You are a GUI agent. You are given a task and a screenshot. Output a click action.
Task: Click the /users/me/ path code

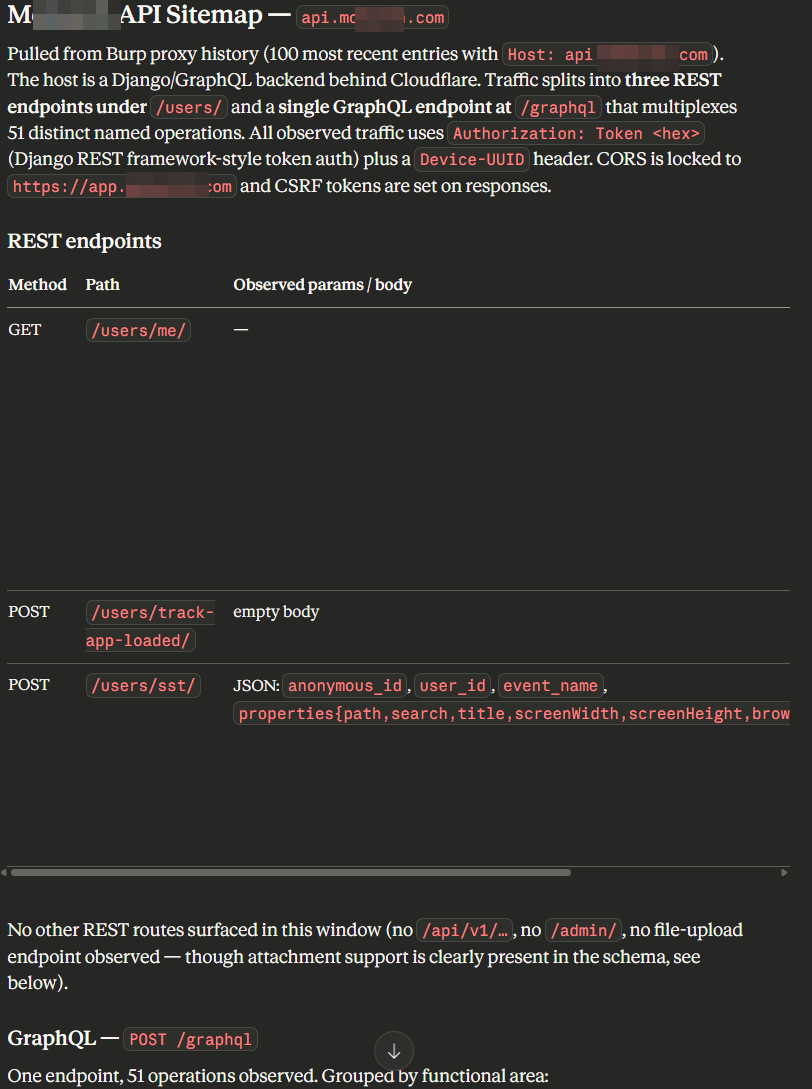coord(138,330)
